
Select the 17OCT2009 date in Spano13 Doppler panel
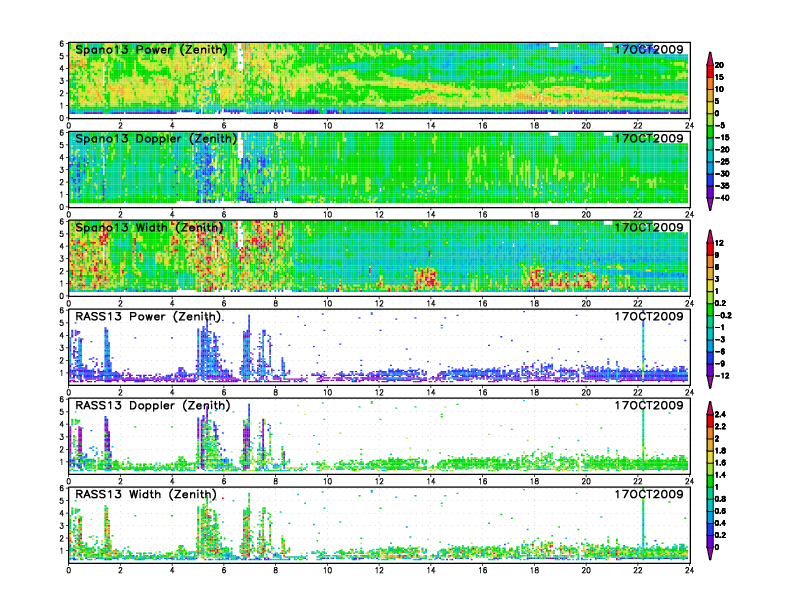click(x=649, y=138)
